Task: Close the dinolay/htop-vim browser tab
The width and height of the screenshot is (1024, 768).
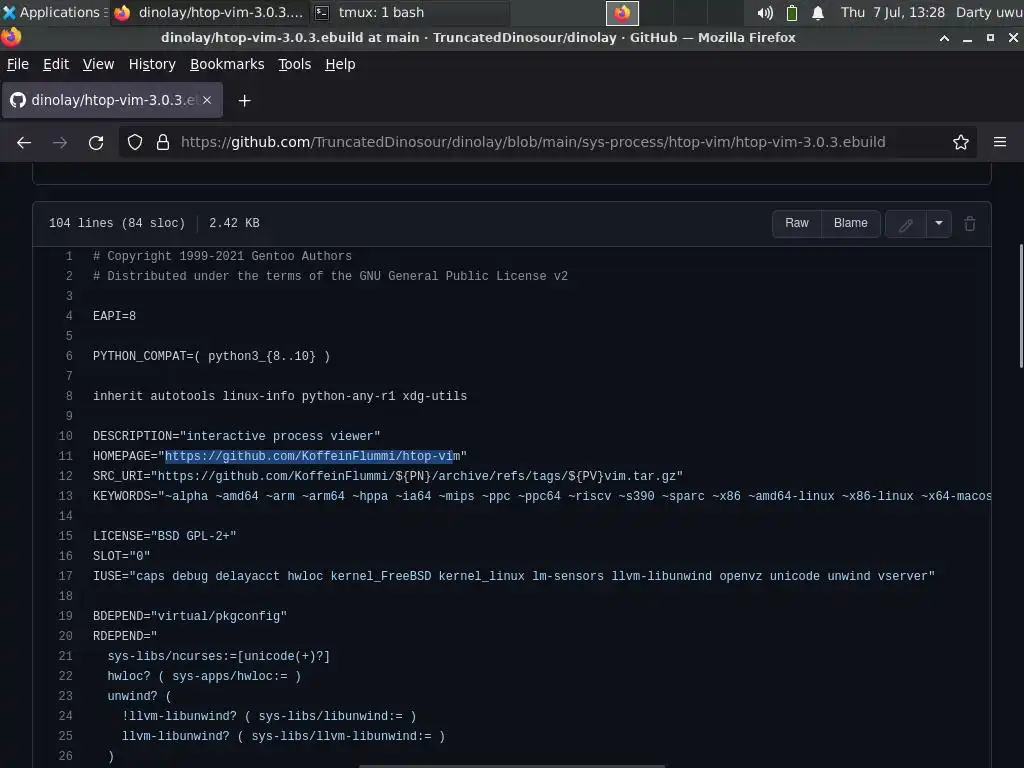Action: point(206,100)
